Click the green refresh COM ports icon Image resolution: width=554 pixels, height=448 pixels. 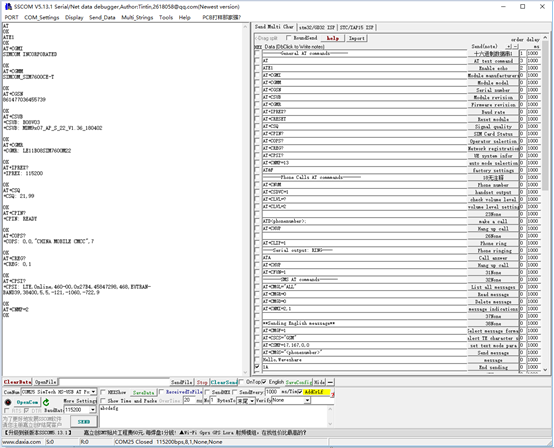(x=46, y=402)
